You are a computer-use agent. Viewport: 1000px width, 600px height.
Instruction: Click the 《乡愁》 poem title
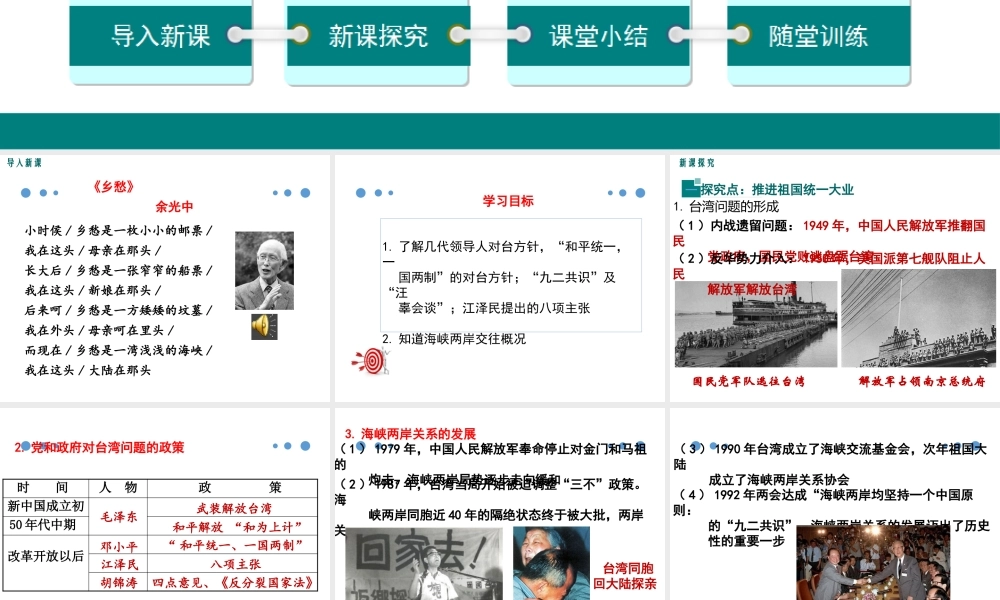(111, 186)
